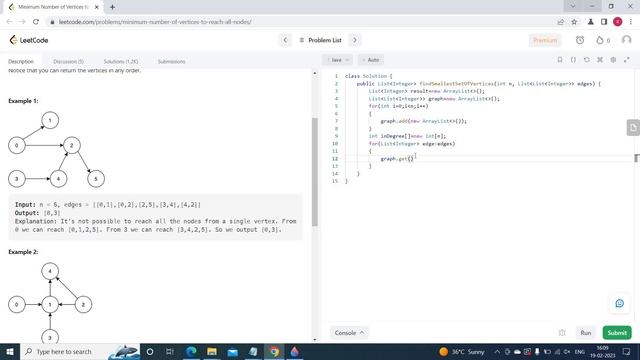Show hidden system tray icons
The width and height of the screenshot is (640, 360).
pyautogui.click(x=497, y=351)
